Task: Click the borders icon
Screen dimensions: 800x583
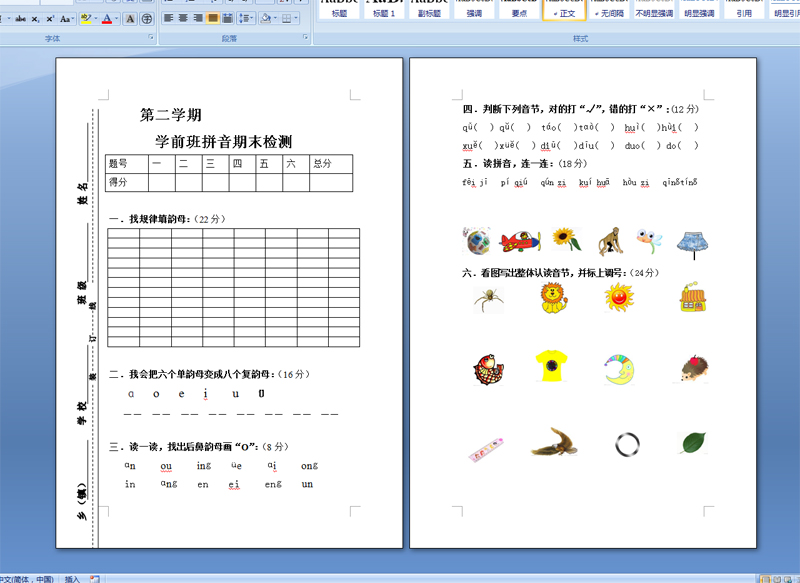Action: point(286,18)
